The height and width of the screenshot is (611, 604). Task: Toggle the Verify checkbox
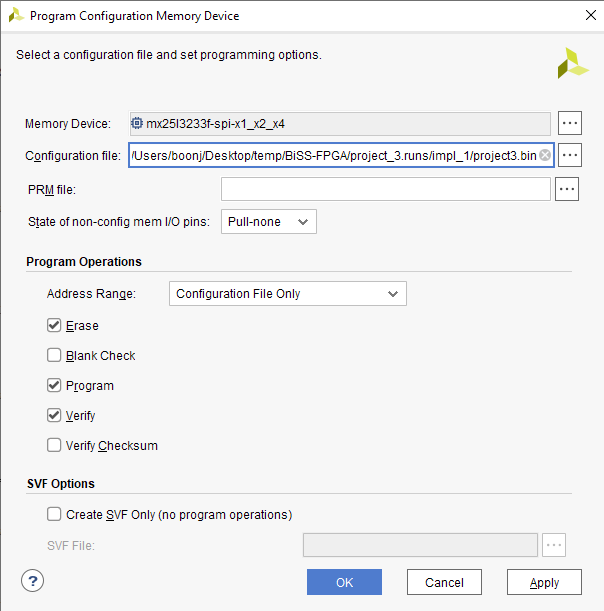point(54,415)
